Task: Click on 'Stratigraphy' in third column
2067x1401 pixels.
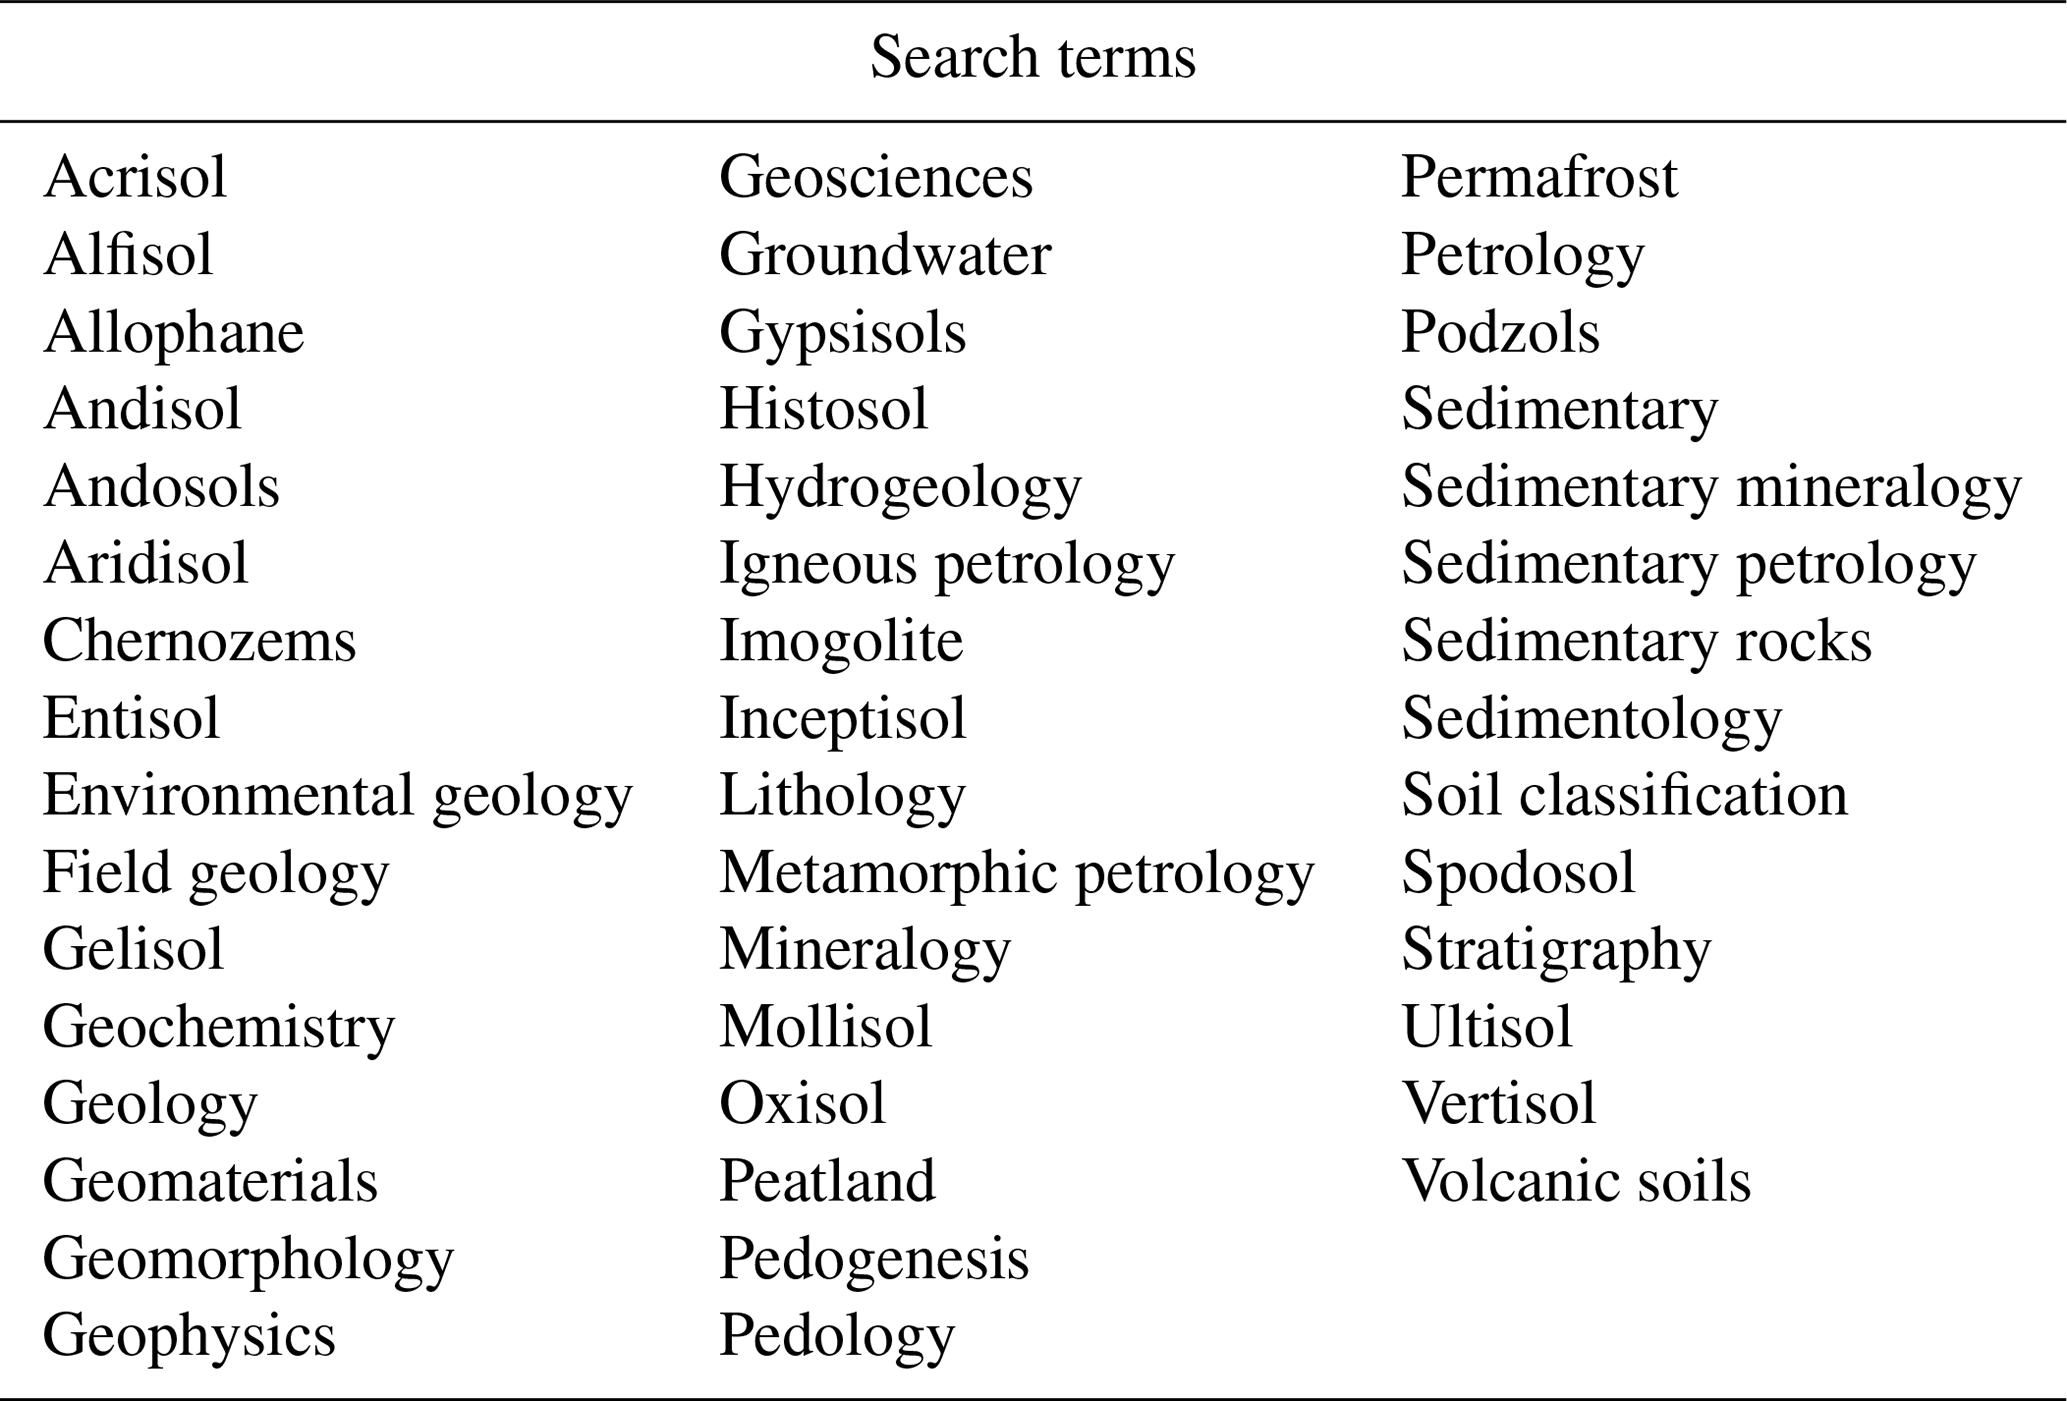Action: [x=1556, y=950]
